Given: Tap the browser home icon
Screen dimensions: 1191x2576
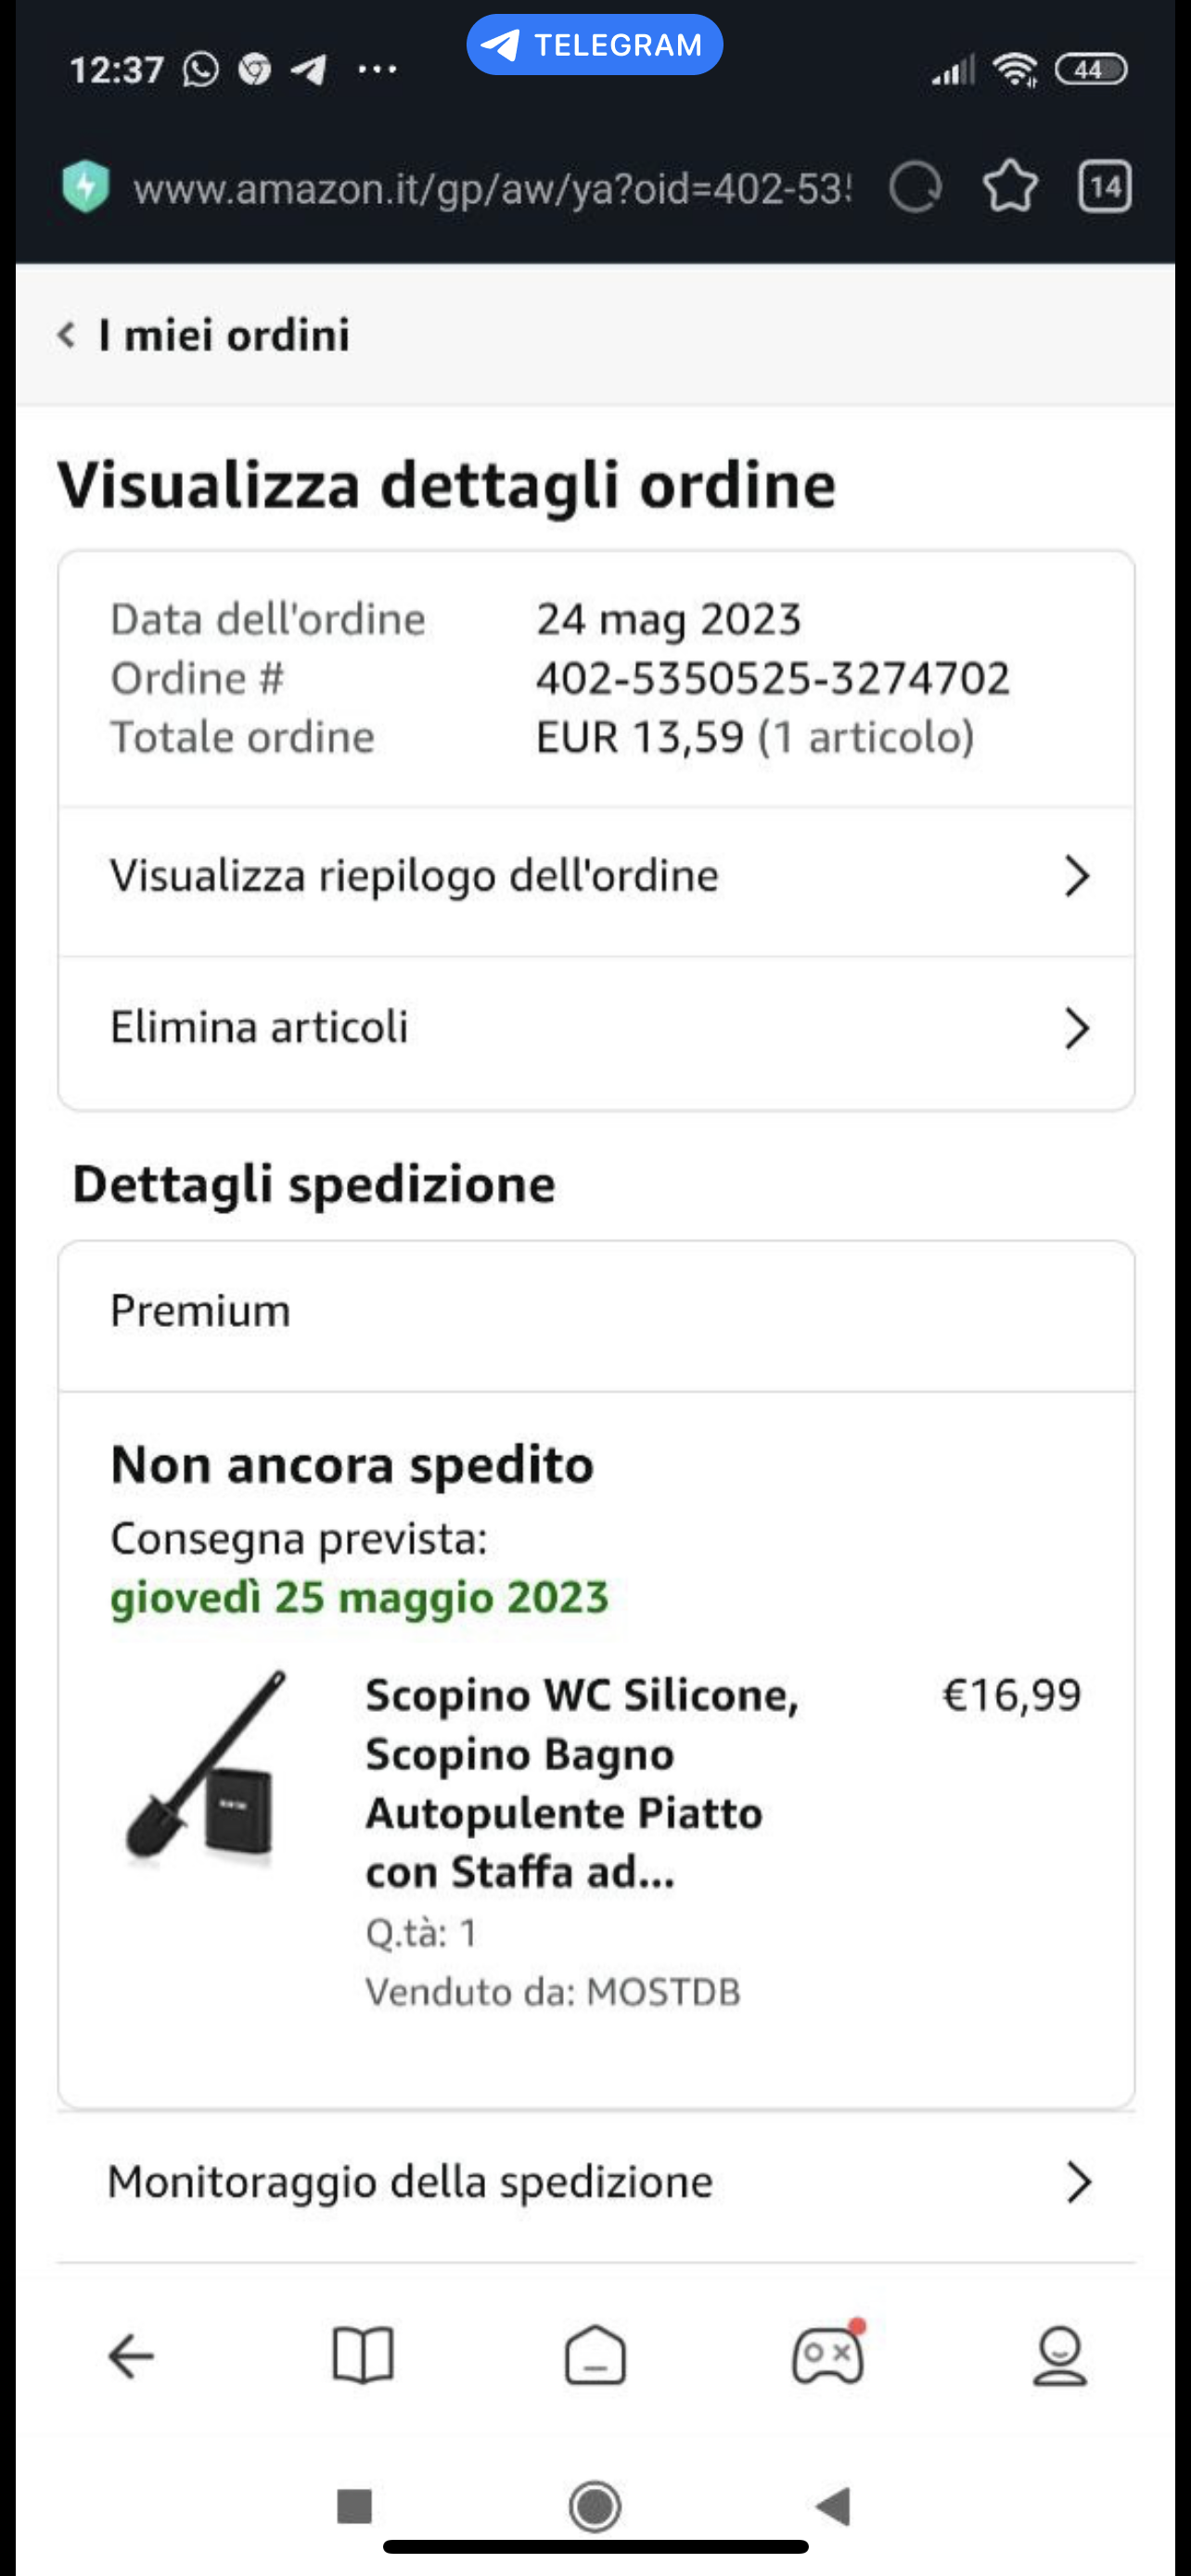Looking at the screenshot, I should 595,2356.
